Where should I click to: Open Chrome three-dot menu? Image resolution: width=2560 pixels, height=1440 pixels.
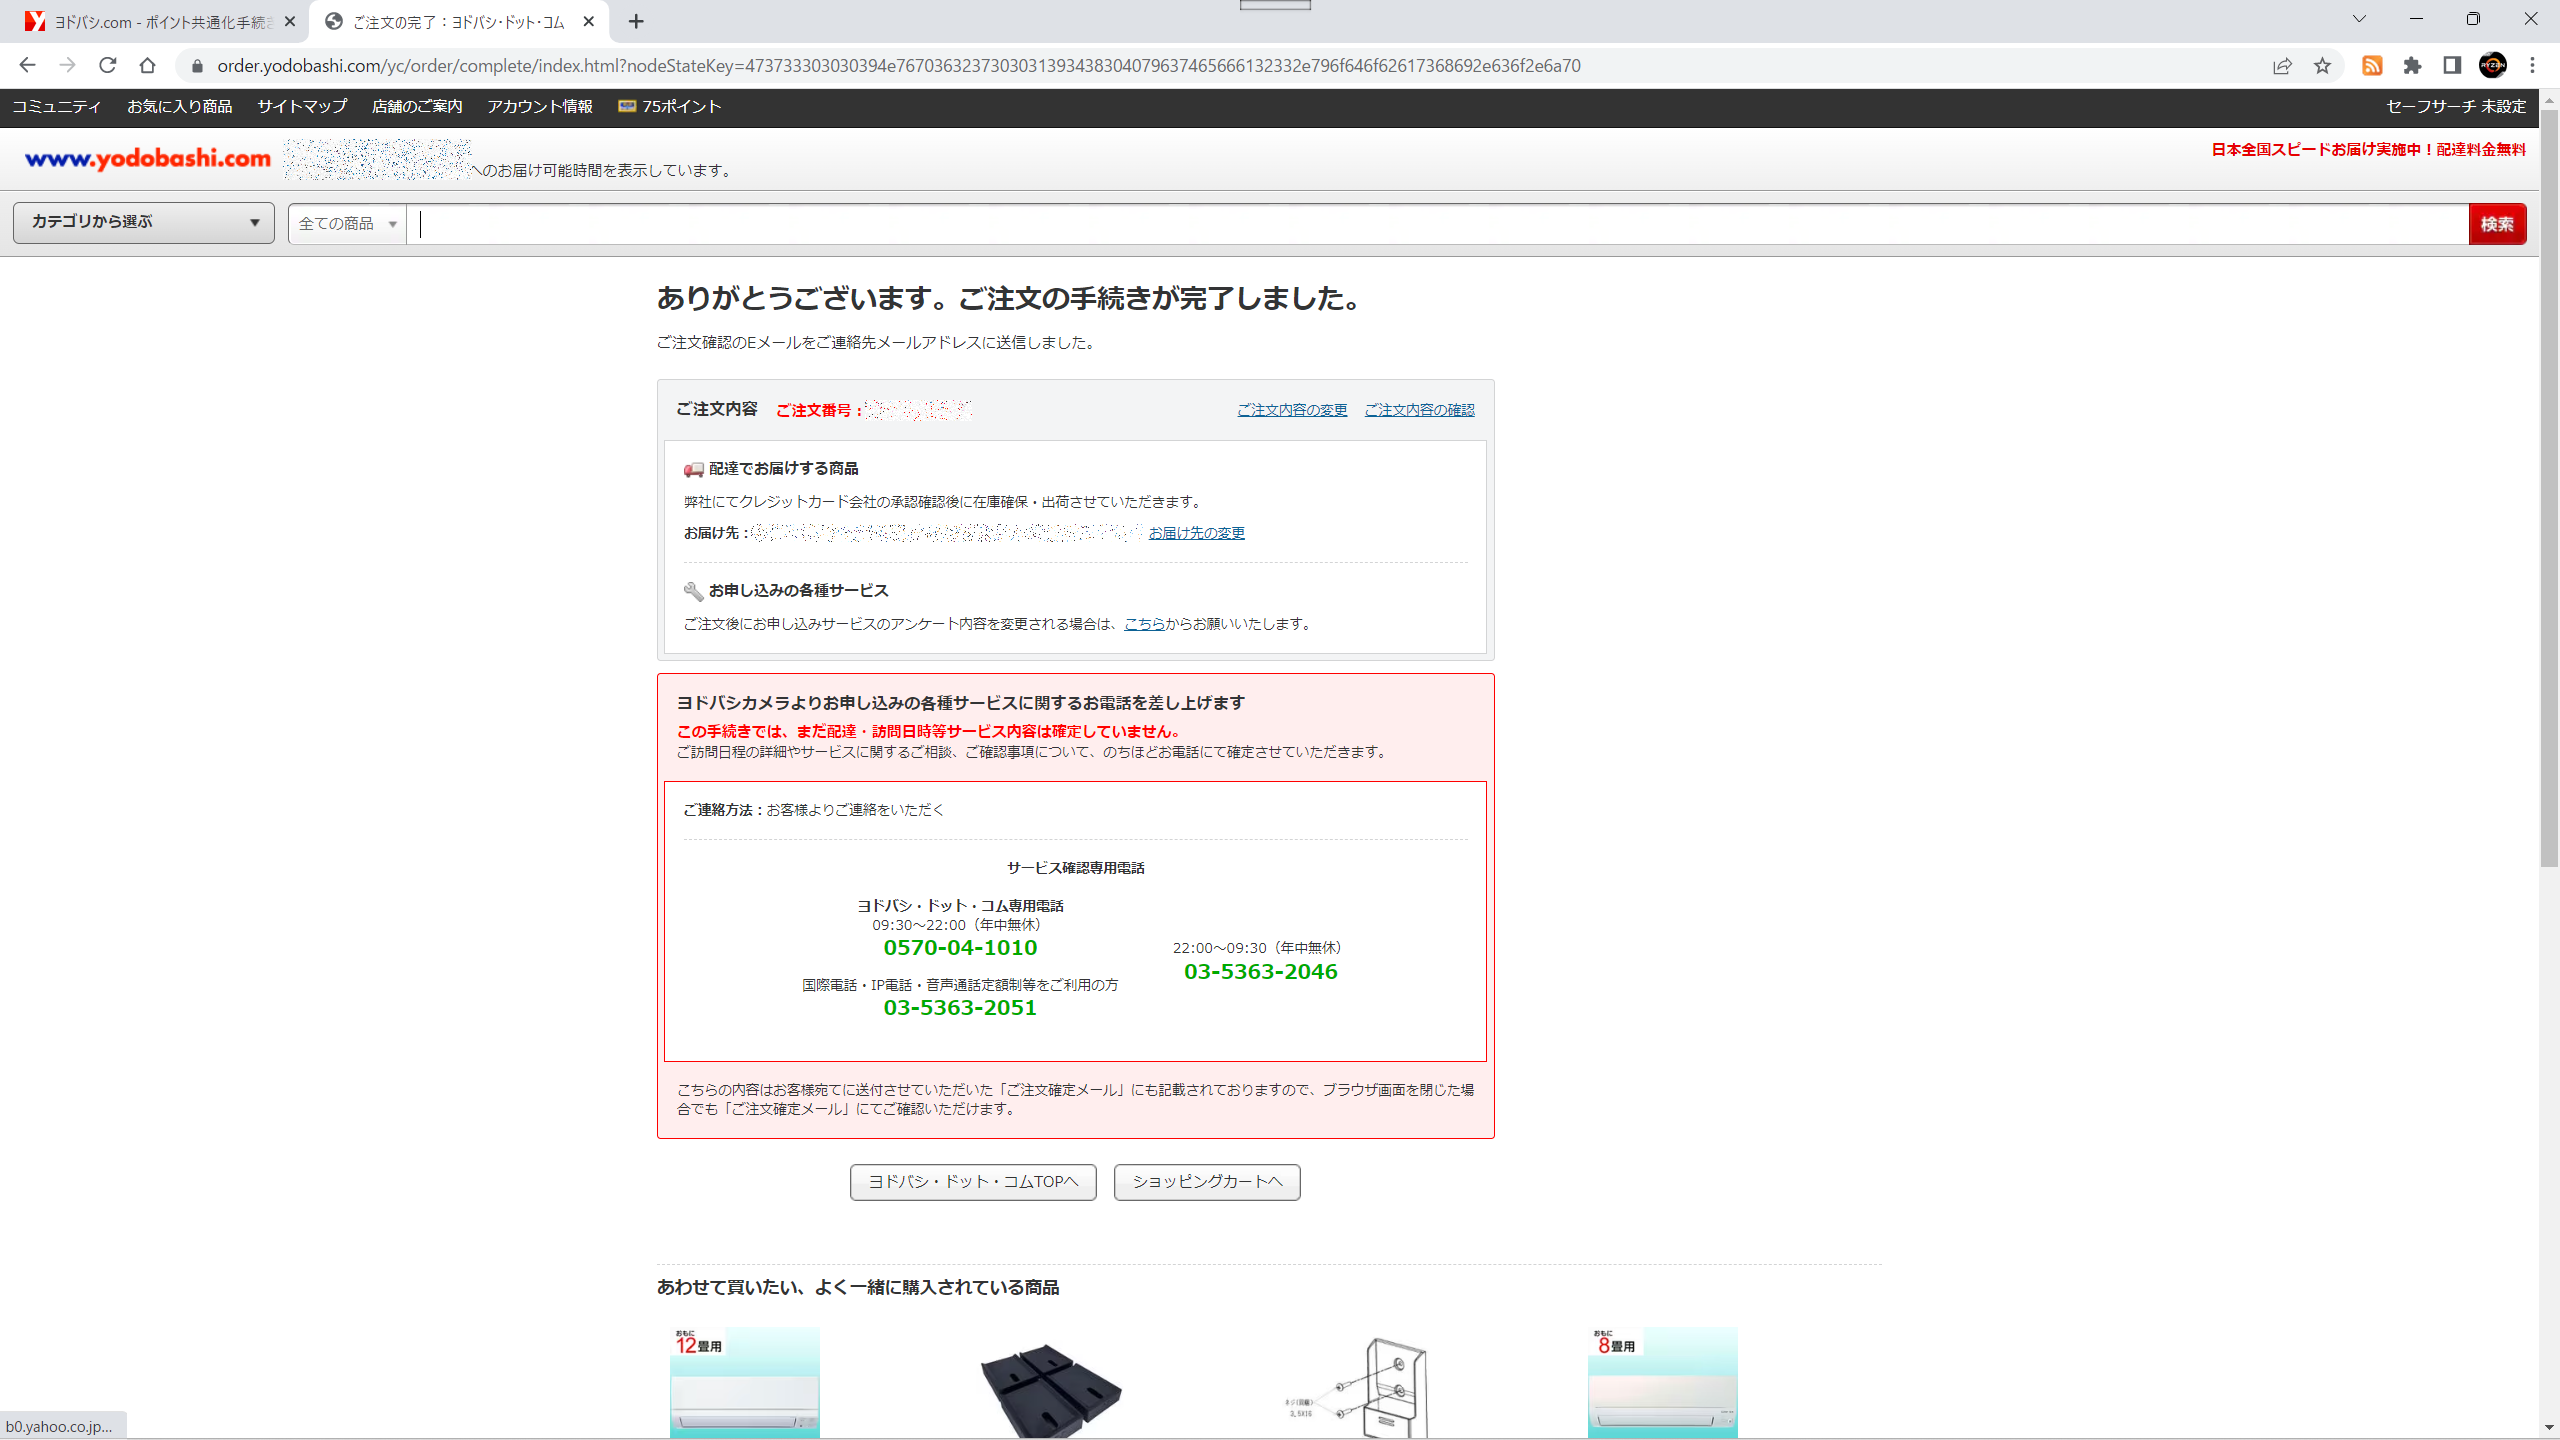(x=2532, y=66)
